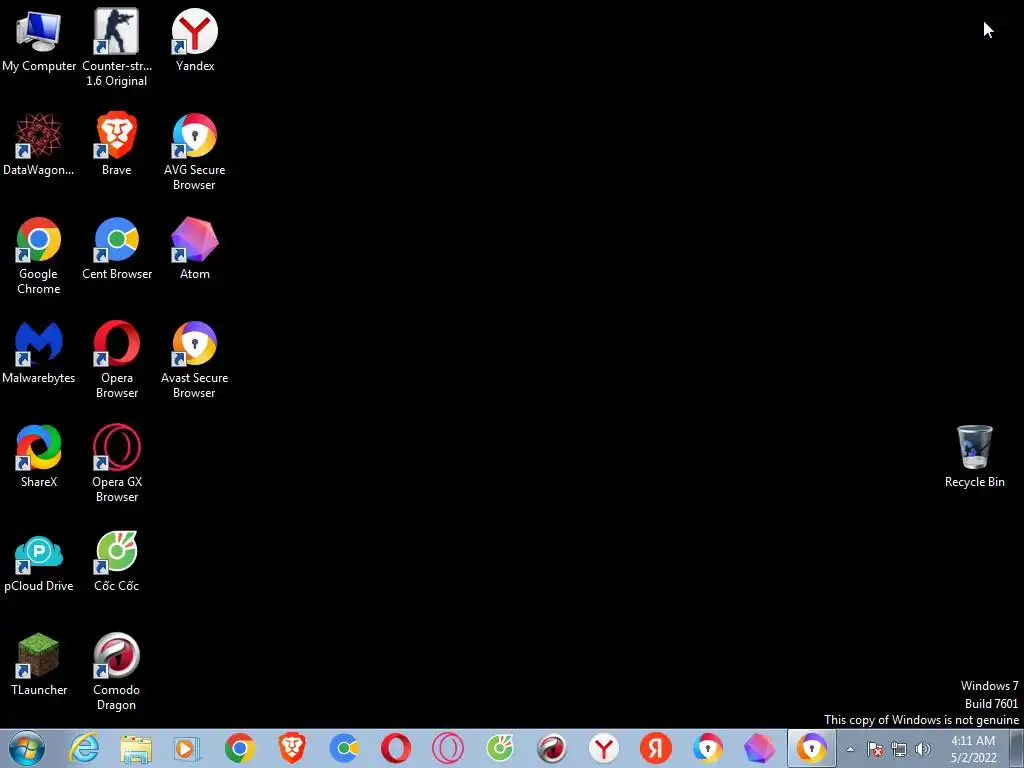Open the clock showing 4:11 AM
1024x768 pixels.
point(973,749)
